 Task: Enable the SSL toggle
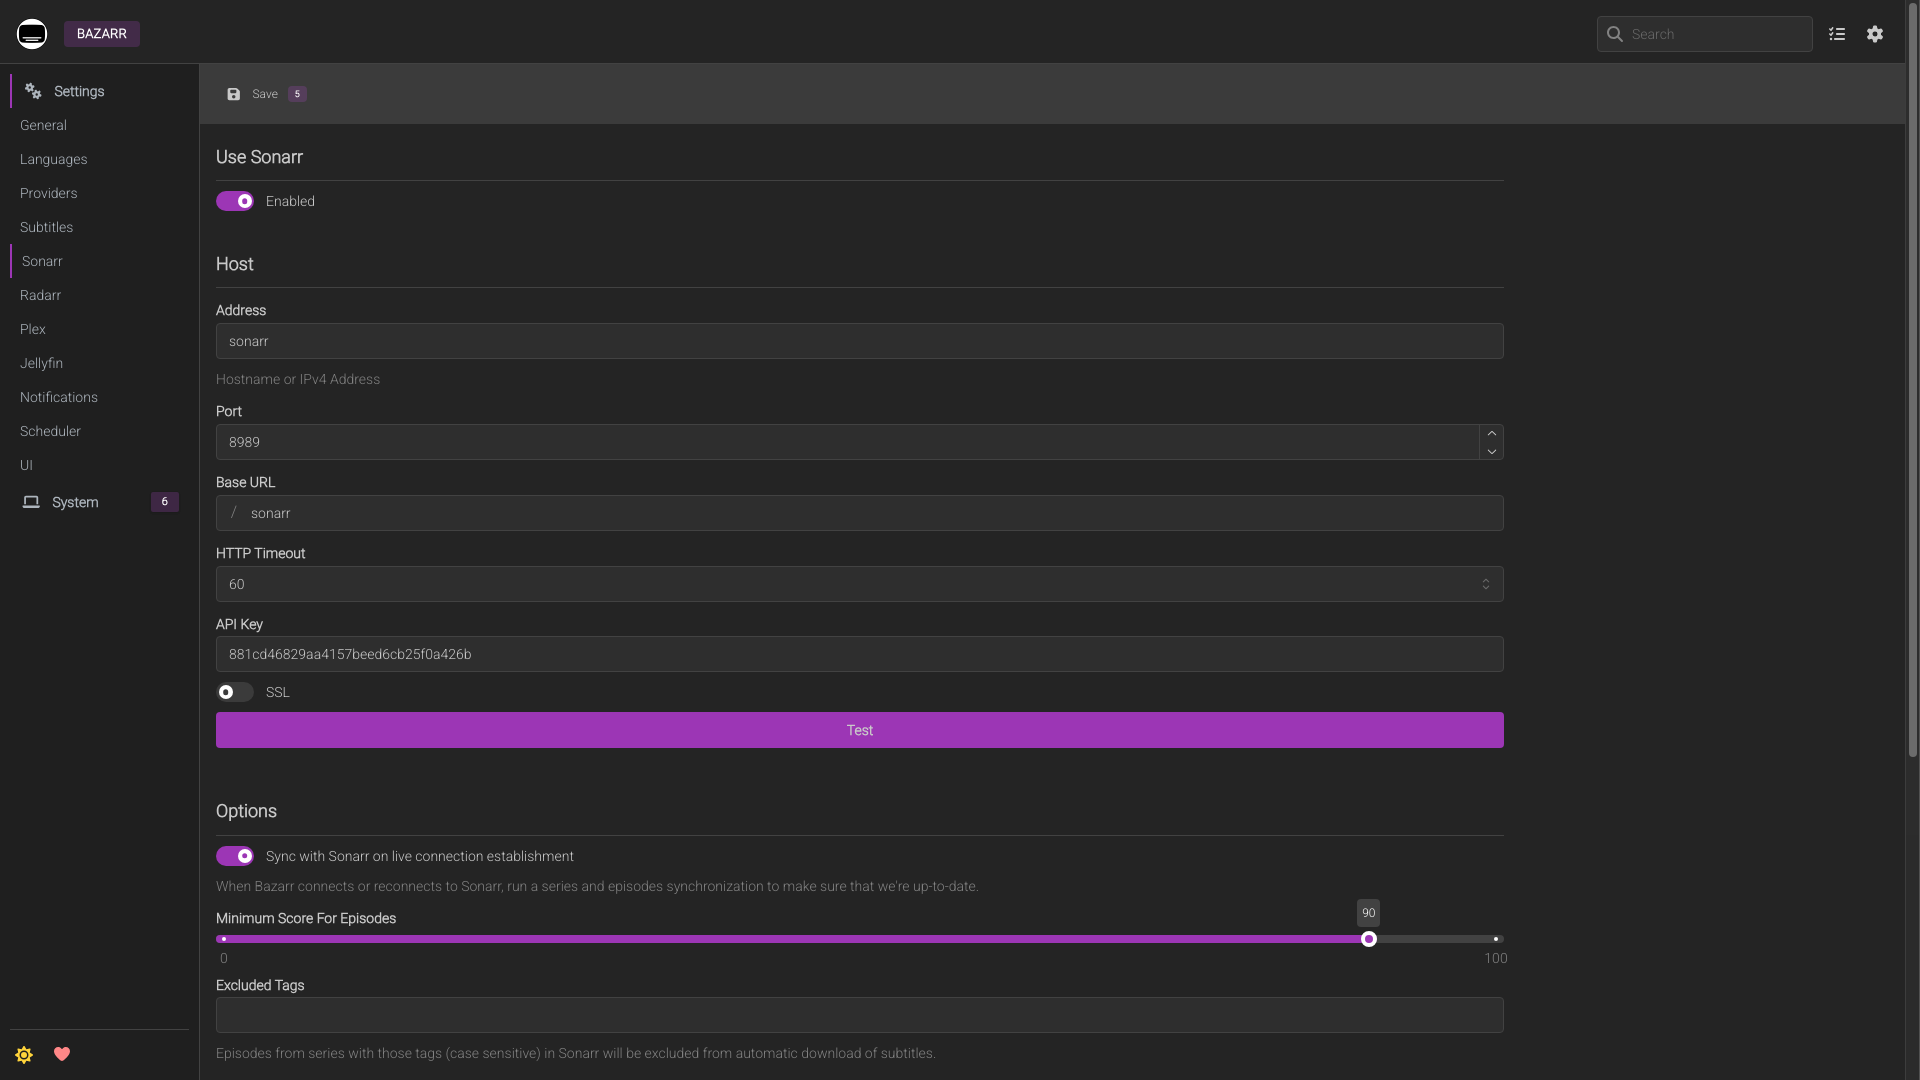(x=235, y=692)
